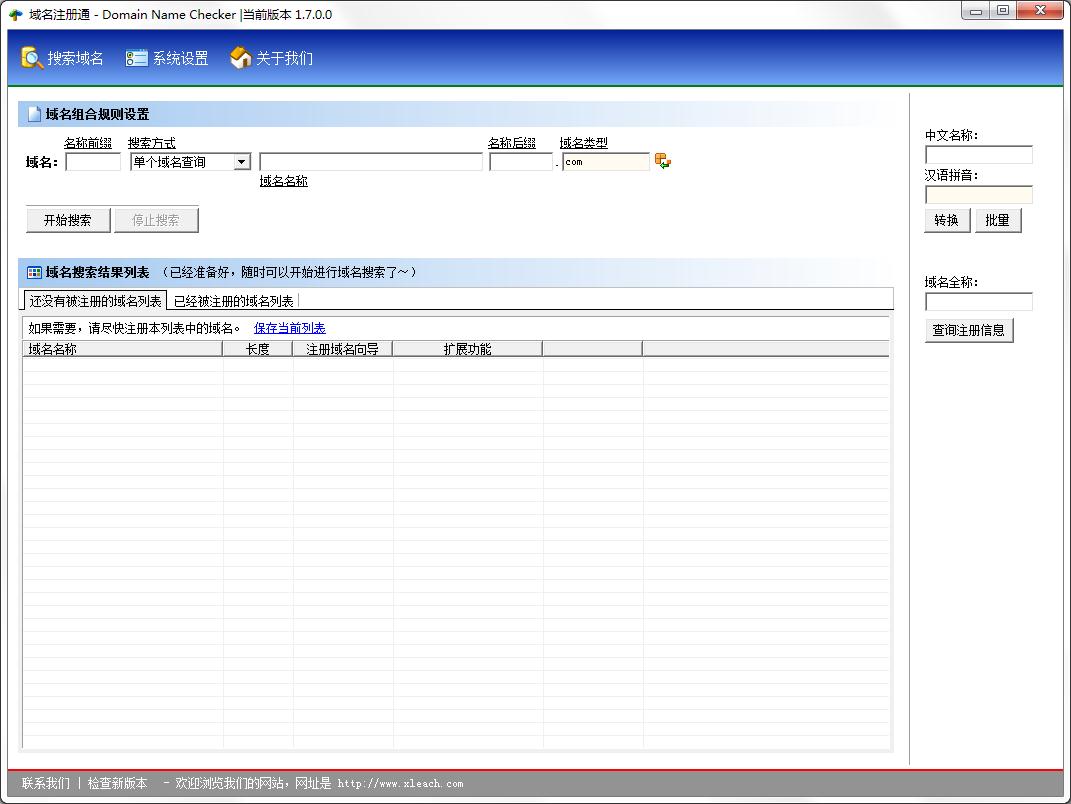Click the 检查新版本 link in status bar
Viewport: 1071px width, 804px height.
click(117, 783)
